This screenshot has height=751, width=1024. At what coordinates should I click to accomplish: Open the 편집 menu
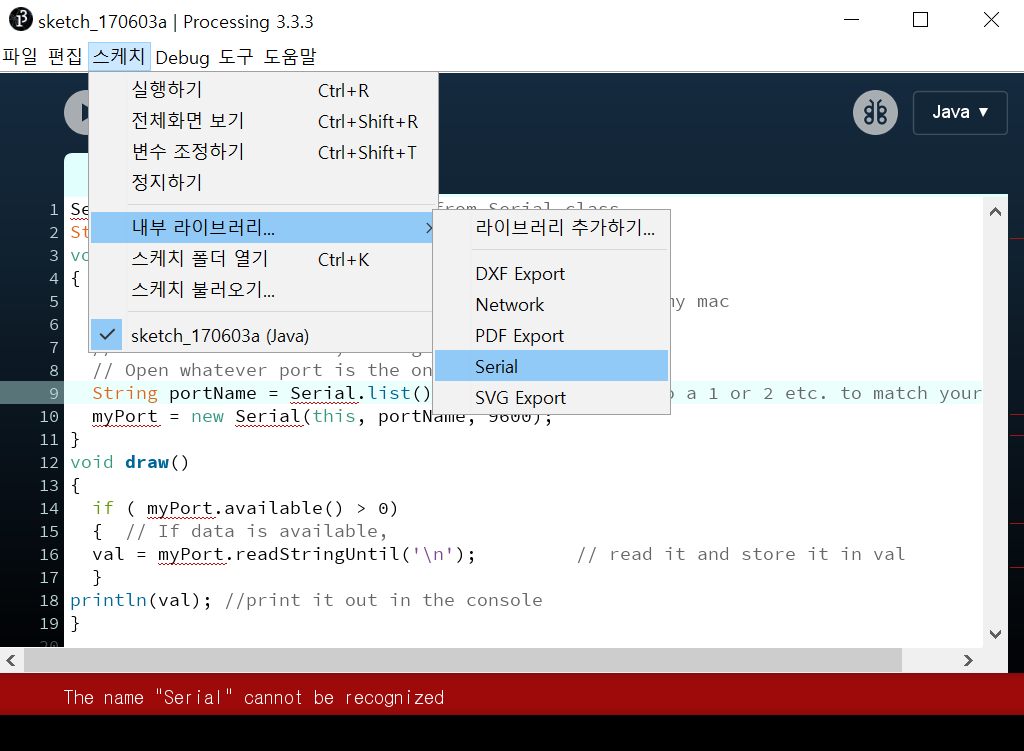65,56
